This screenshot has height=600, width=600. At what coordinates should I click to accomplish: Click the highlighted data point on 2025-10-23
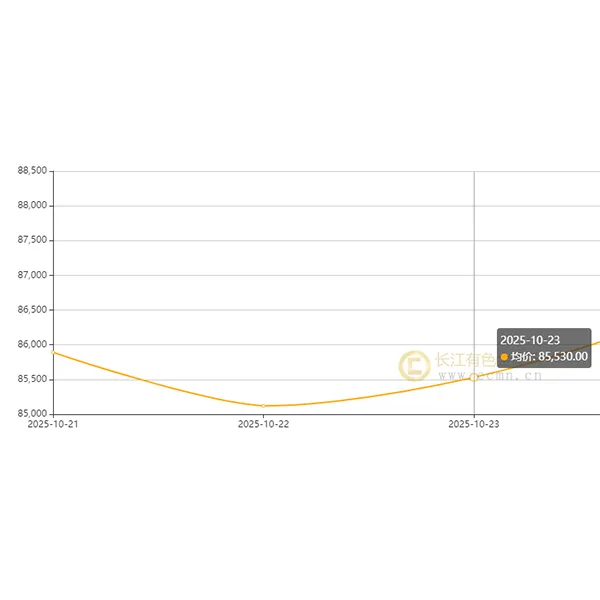[x=474, y=378]
